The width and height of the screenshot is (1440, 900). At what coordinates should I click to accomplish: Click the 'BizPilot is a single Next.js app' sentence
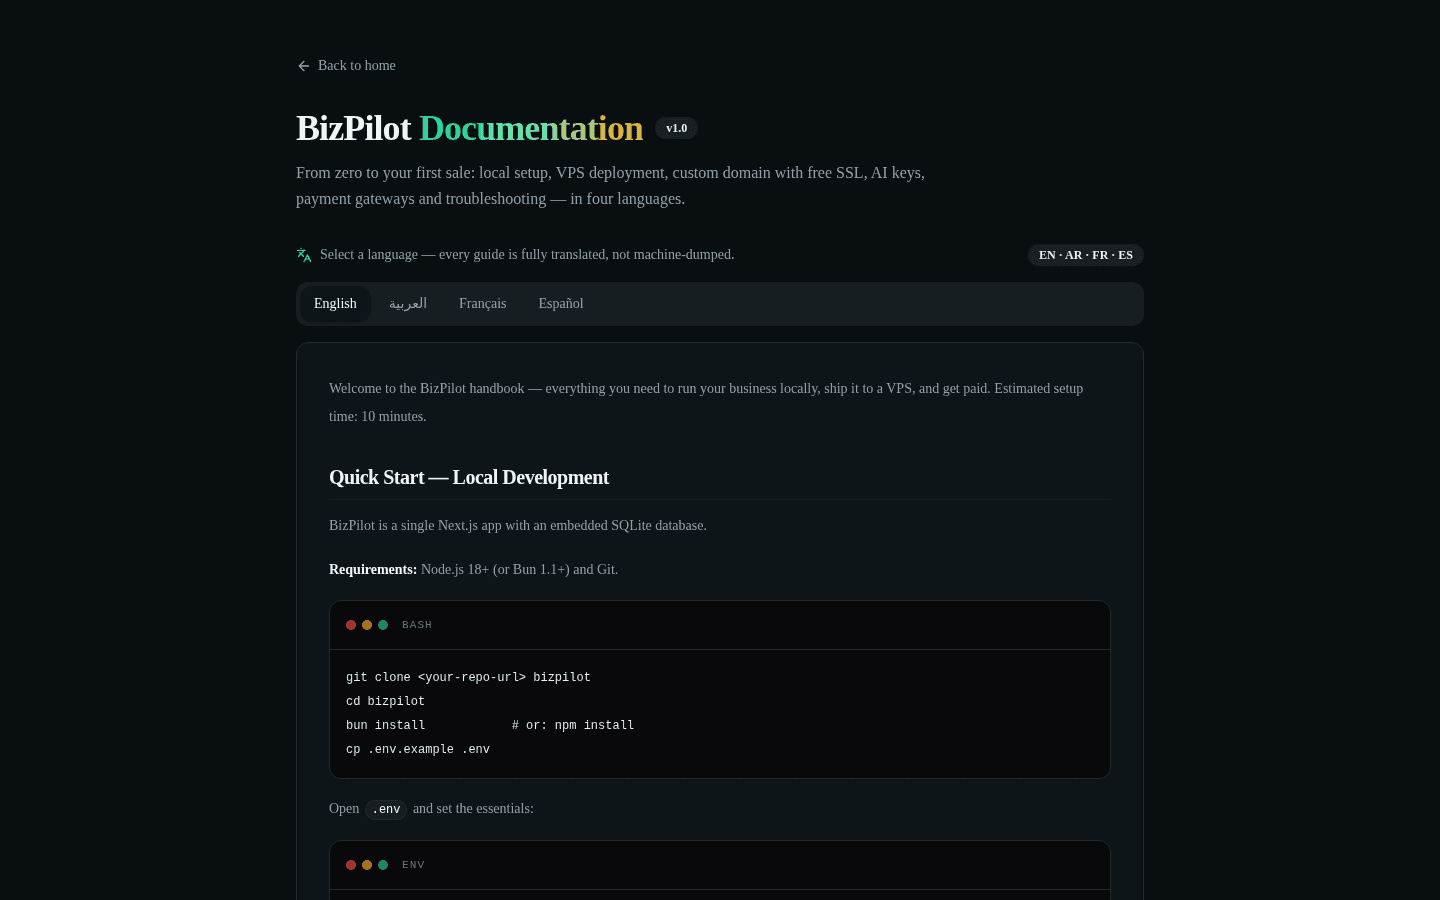(x=518, y=526)
